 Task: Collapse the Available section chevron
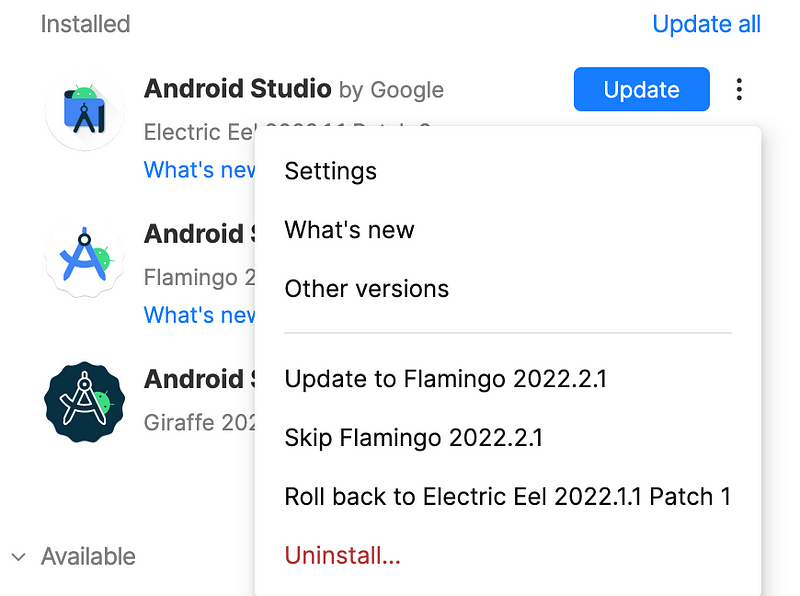point(19,557)
